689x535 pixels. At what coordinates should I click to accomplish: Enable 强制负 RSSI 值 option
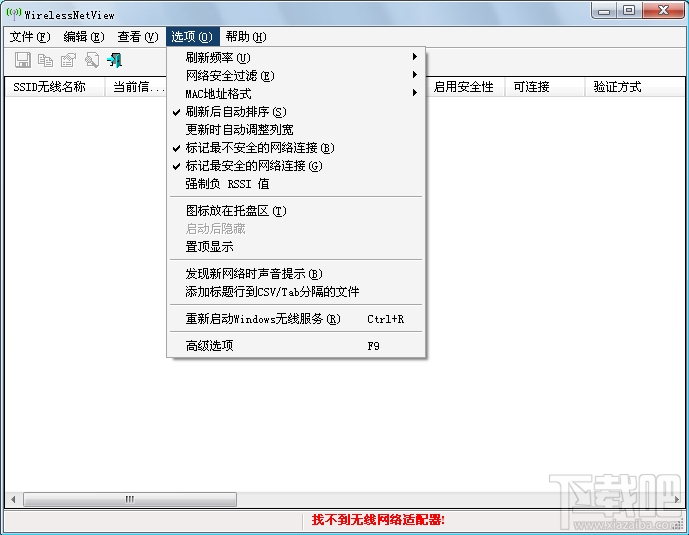296,184
